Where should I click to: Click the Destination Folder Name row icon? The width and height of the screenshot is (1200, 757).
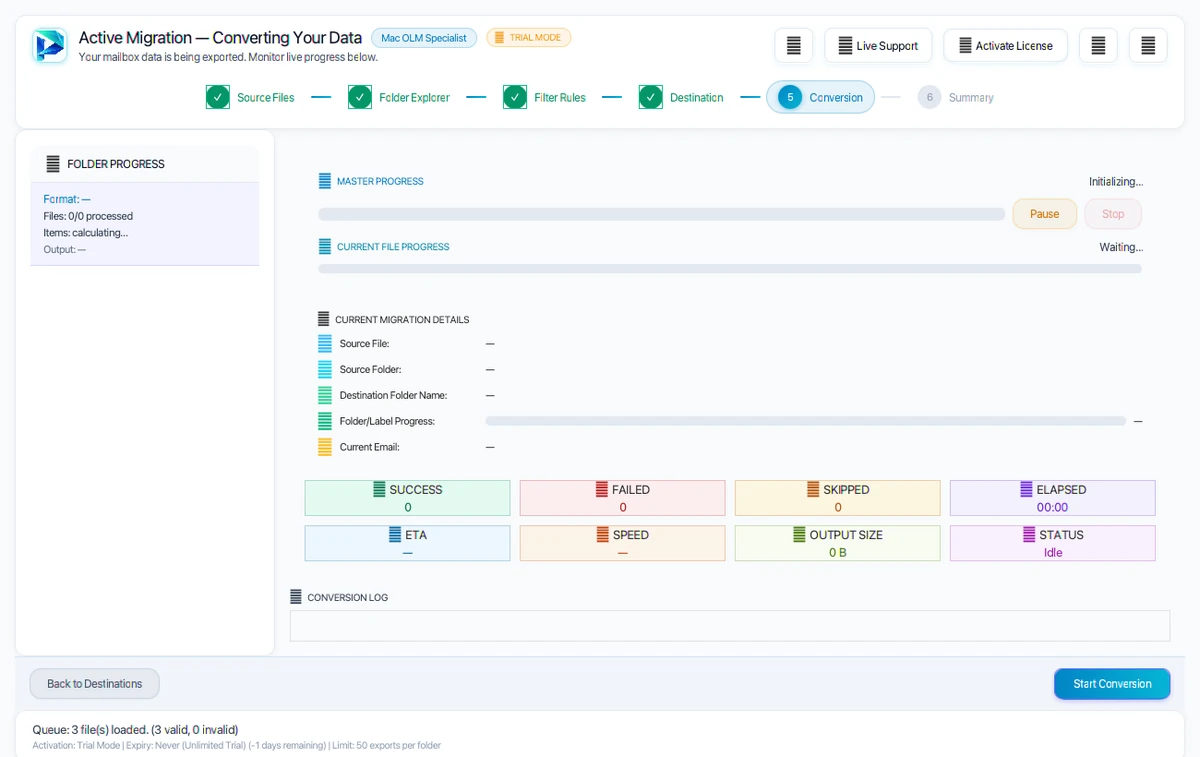coord(324,395)
